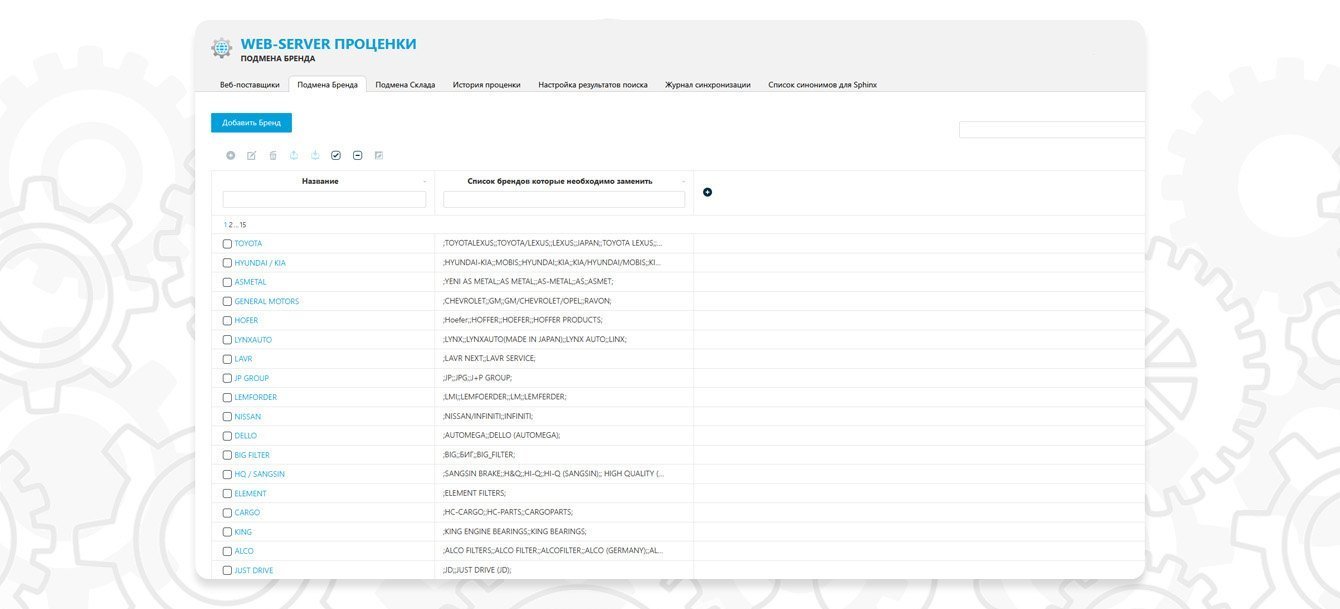Click the ';JP;;JPG;;J+P GROUP;' cell
Image resolution: width=1340 pixels, height=609 pixels.
tap(564, 378)
